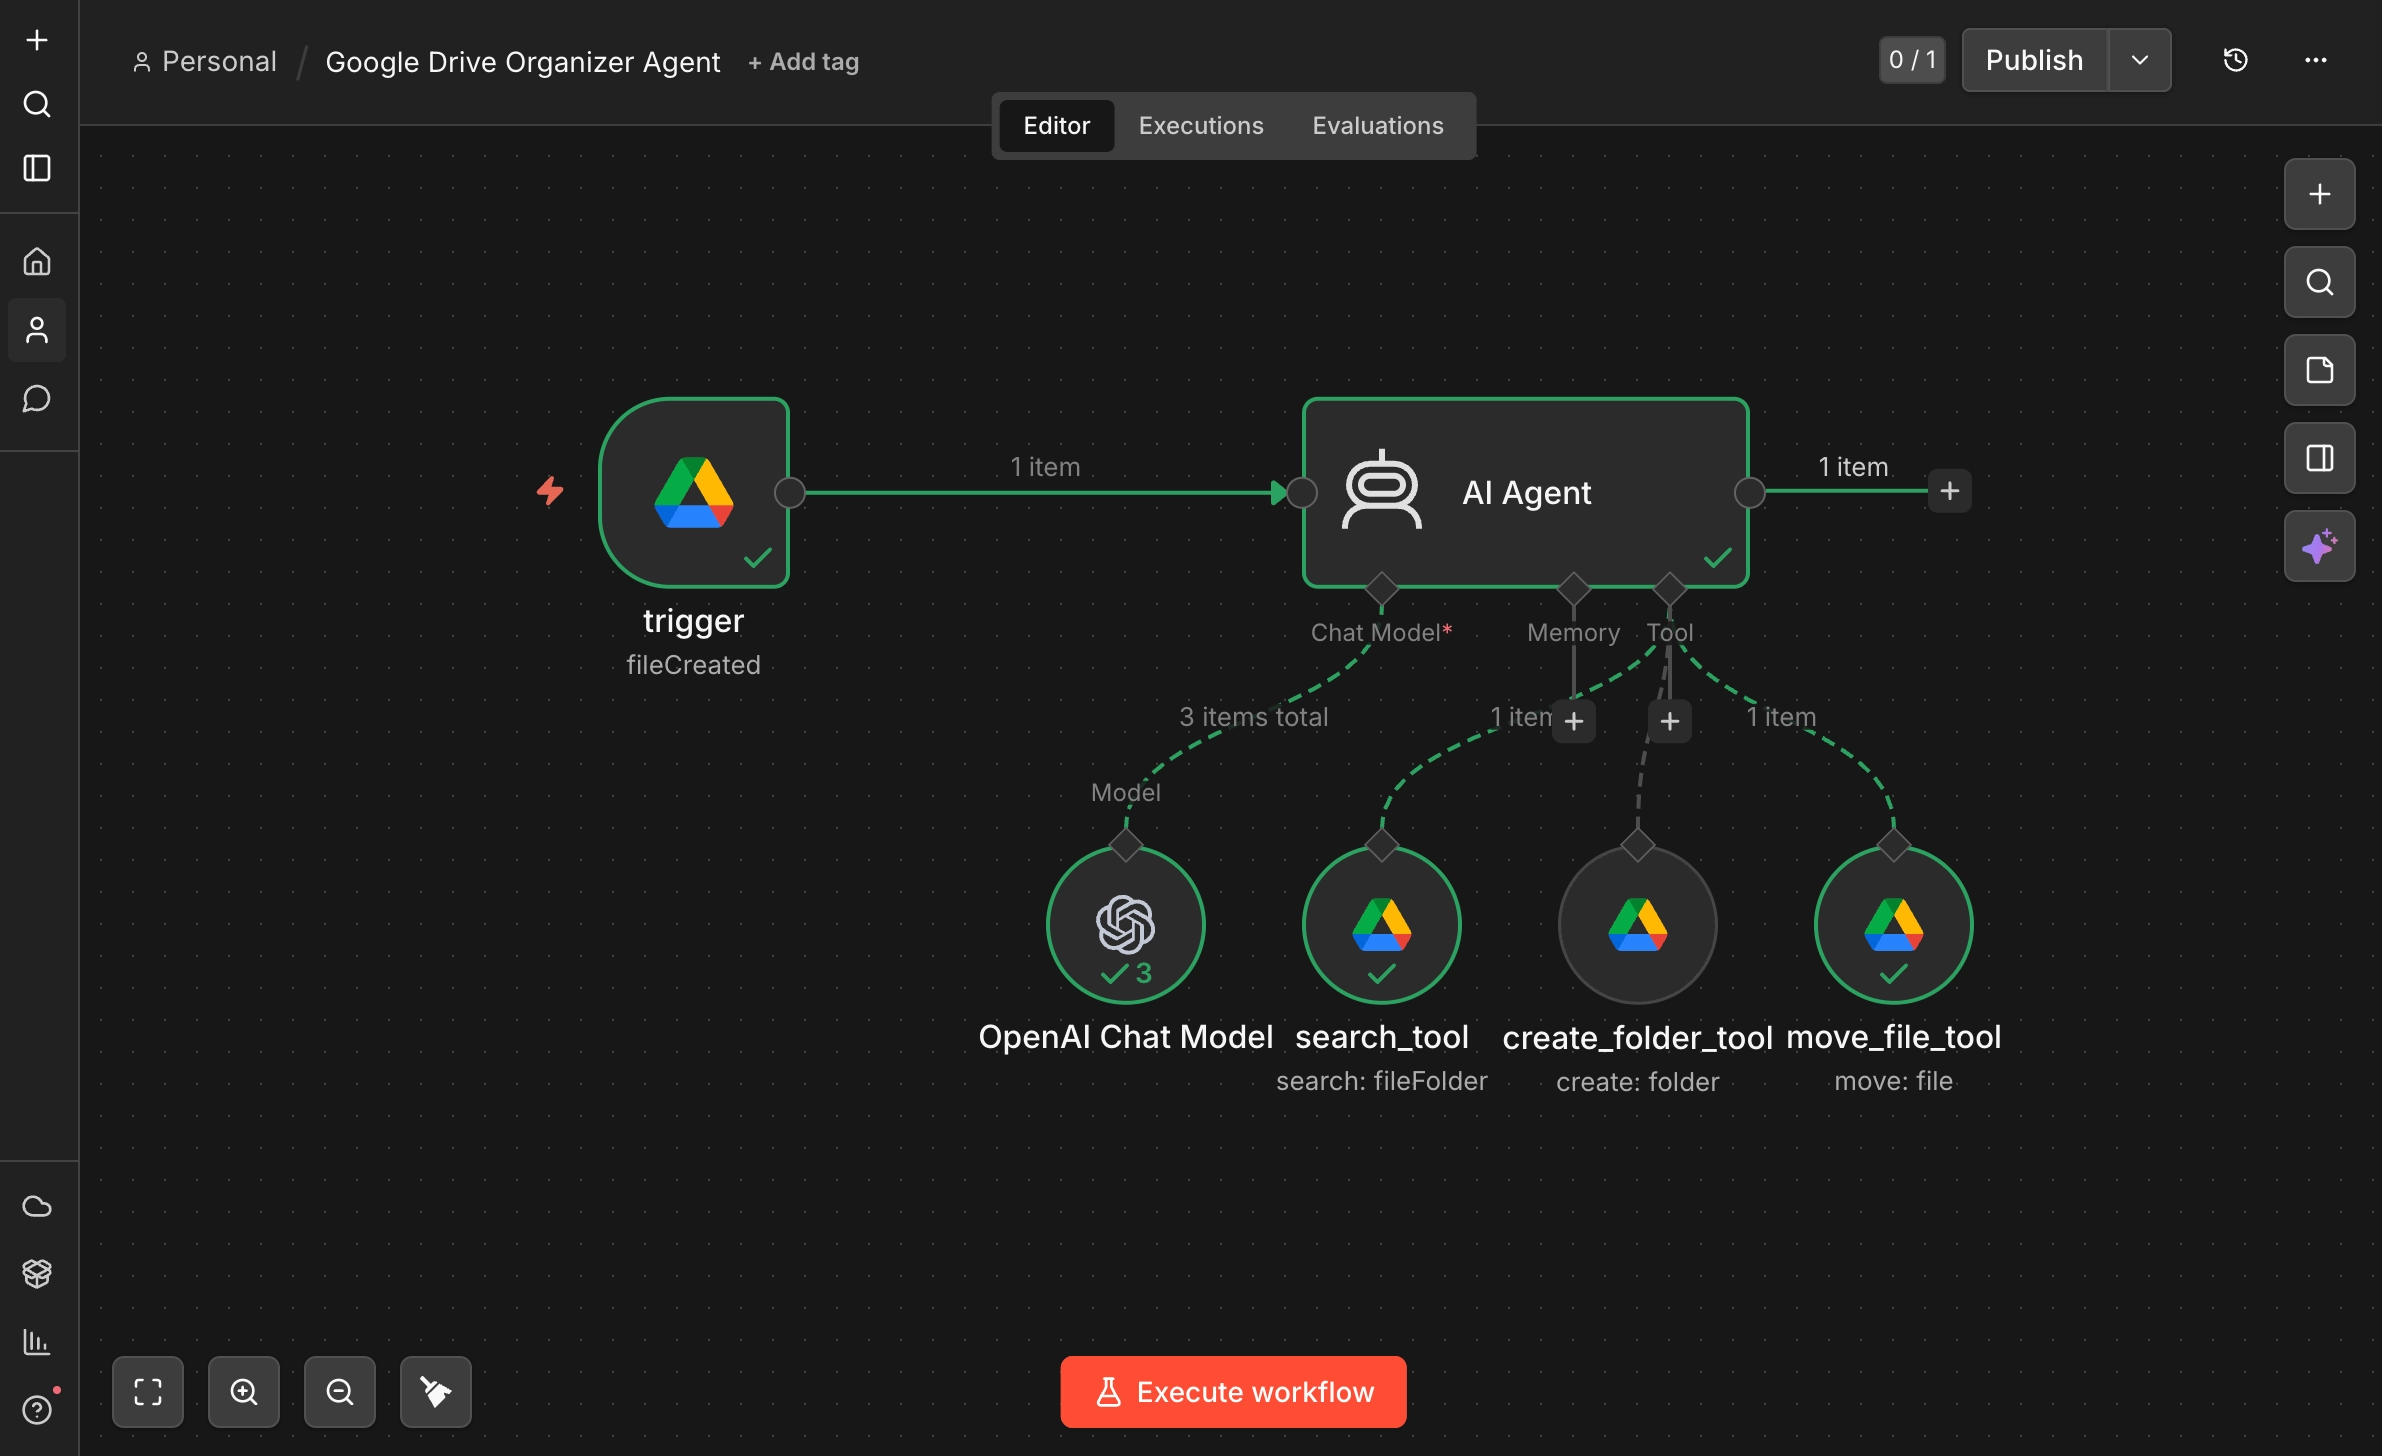Viewport: 2382px width, 1456px height.
Task: Switch to the Evaluations tab
Action: point(1378,126)
